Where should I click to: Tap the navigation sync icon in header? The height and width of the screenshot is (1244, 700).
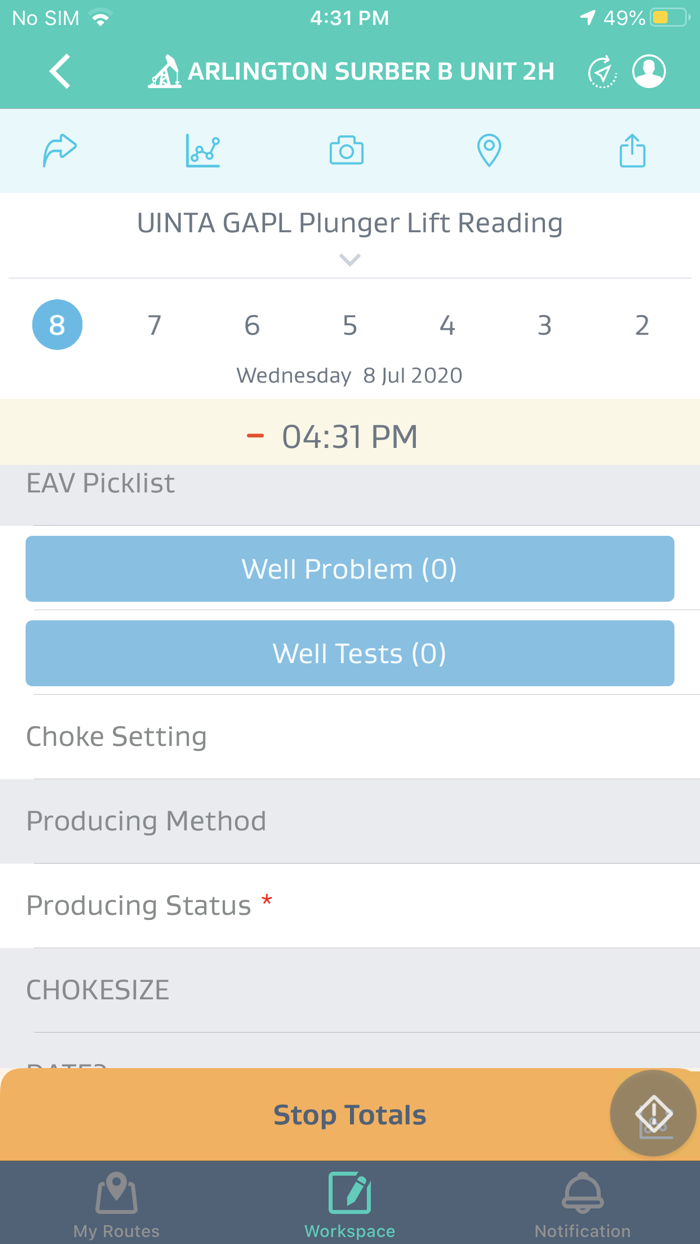pyautogui.click(x=602, y=72)
